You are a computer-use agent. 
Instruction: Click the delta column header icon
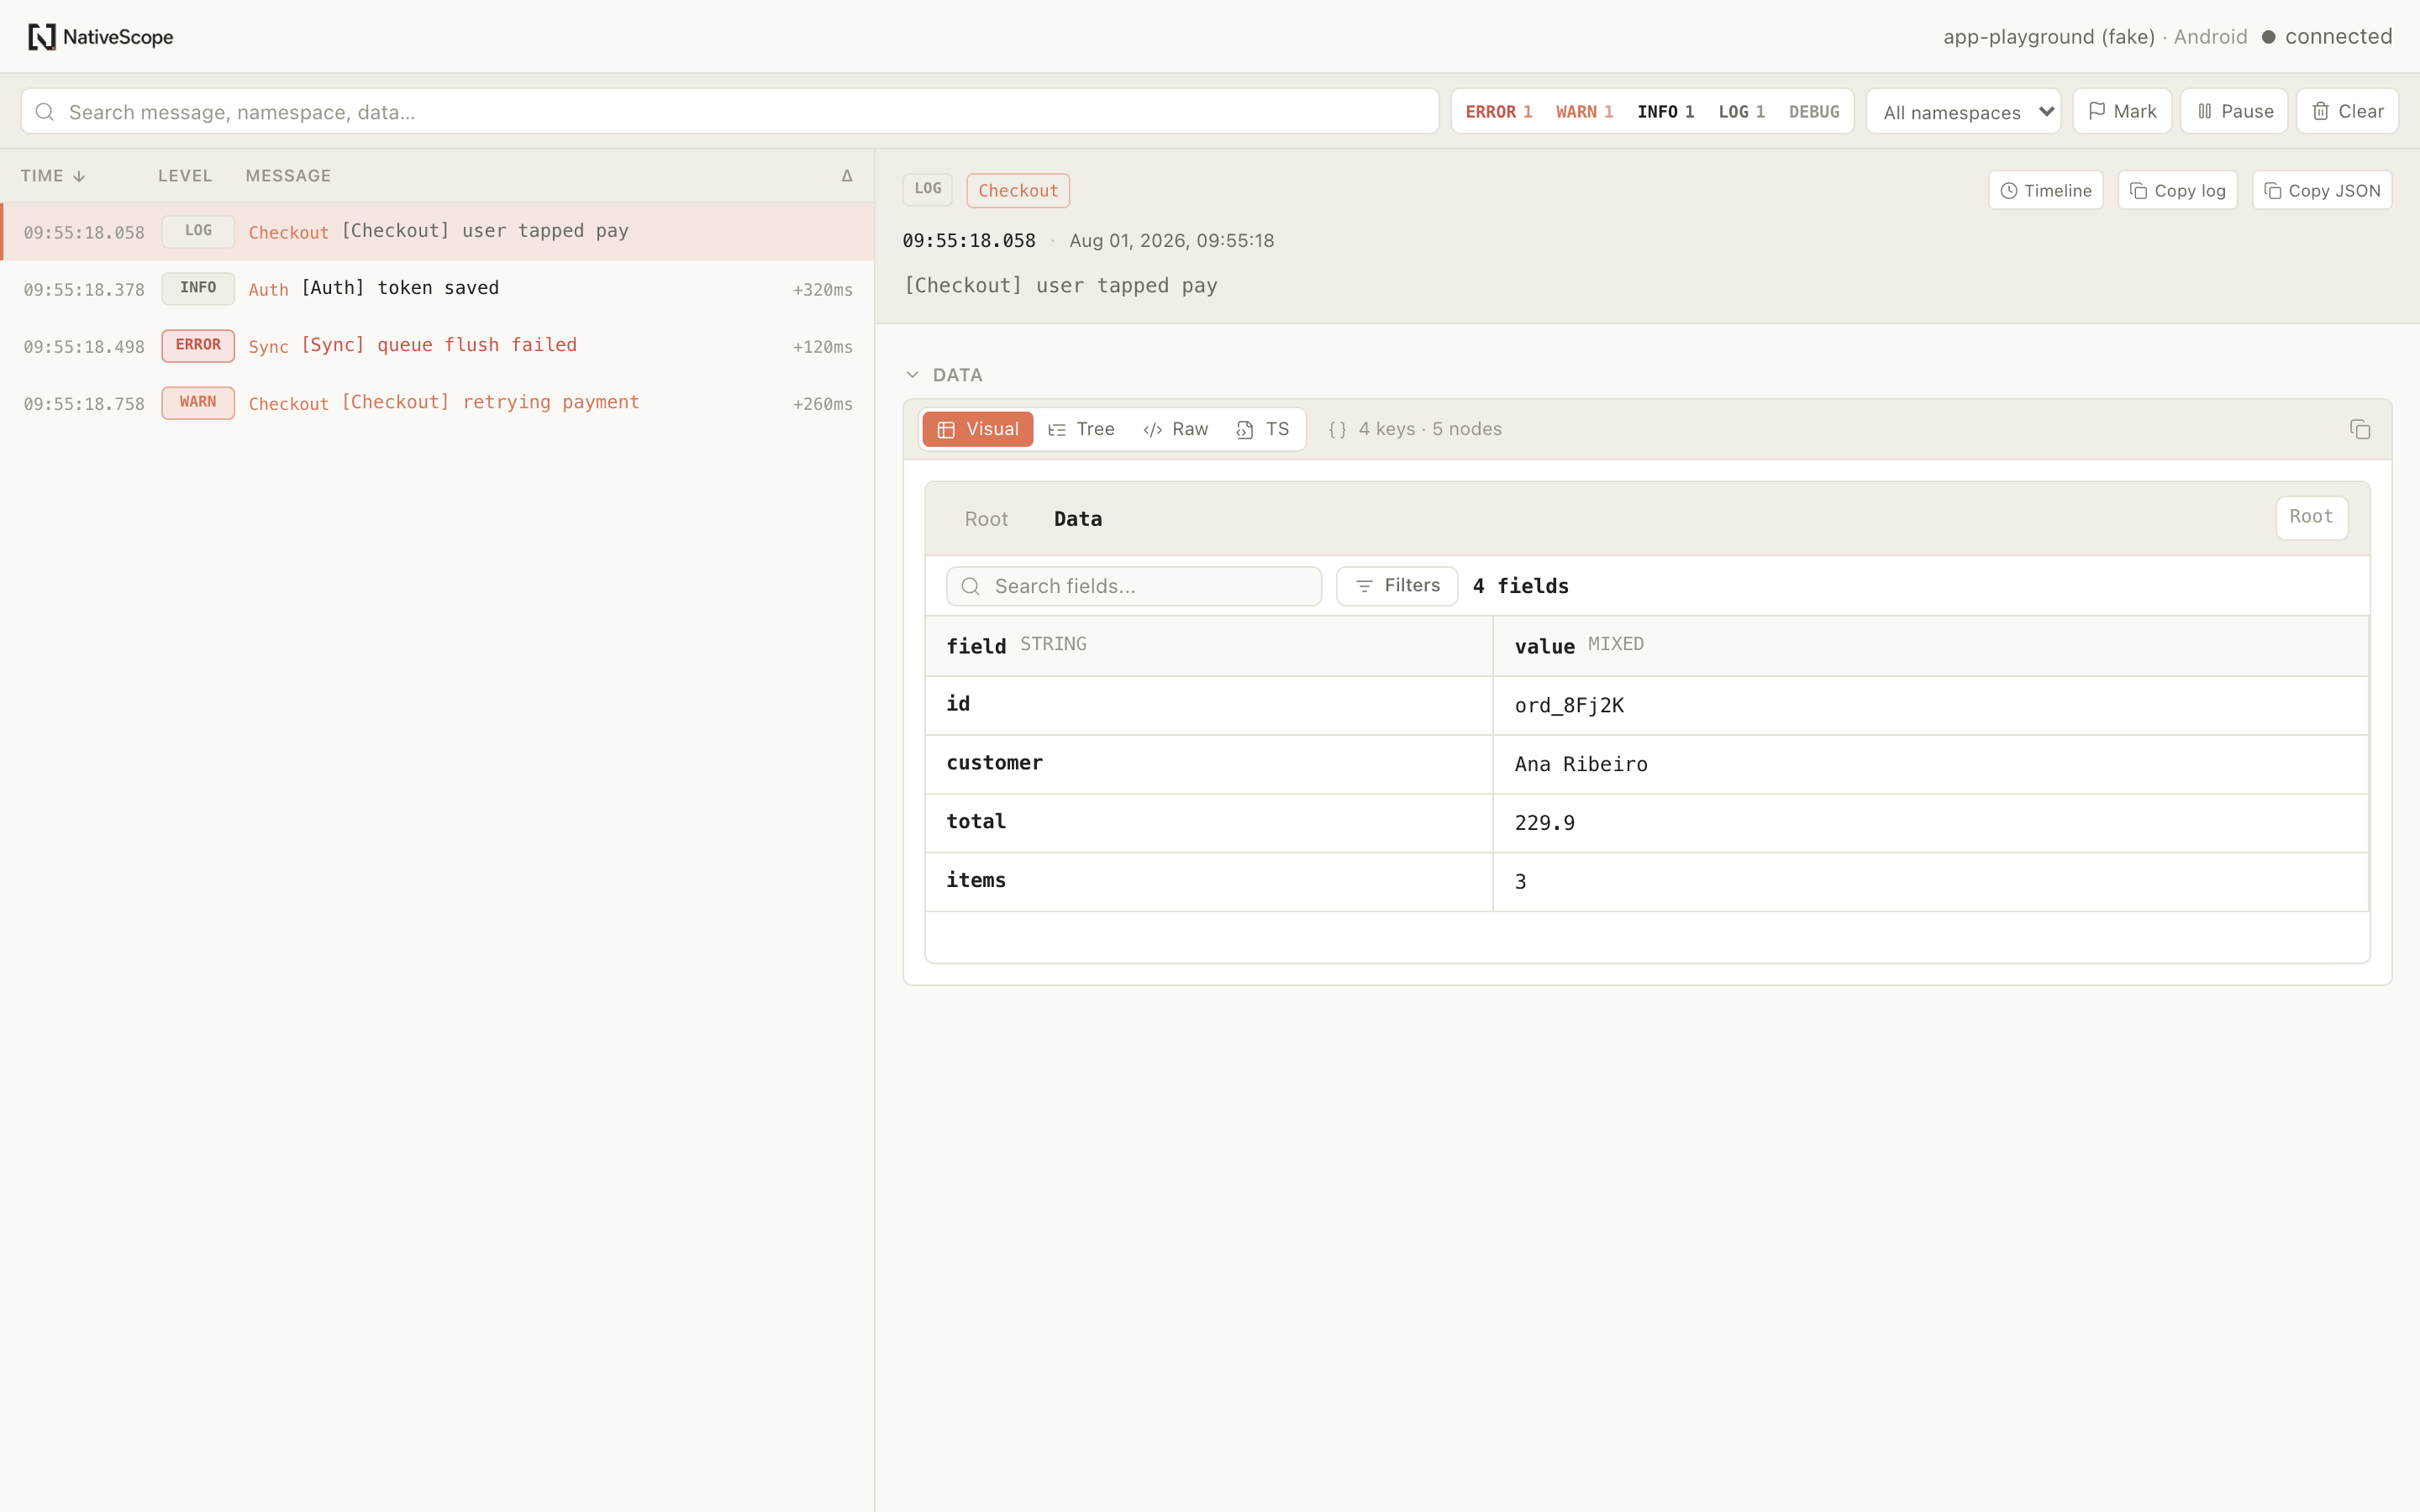pyautogui.click(x=847, y=176)
